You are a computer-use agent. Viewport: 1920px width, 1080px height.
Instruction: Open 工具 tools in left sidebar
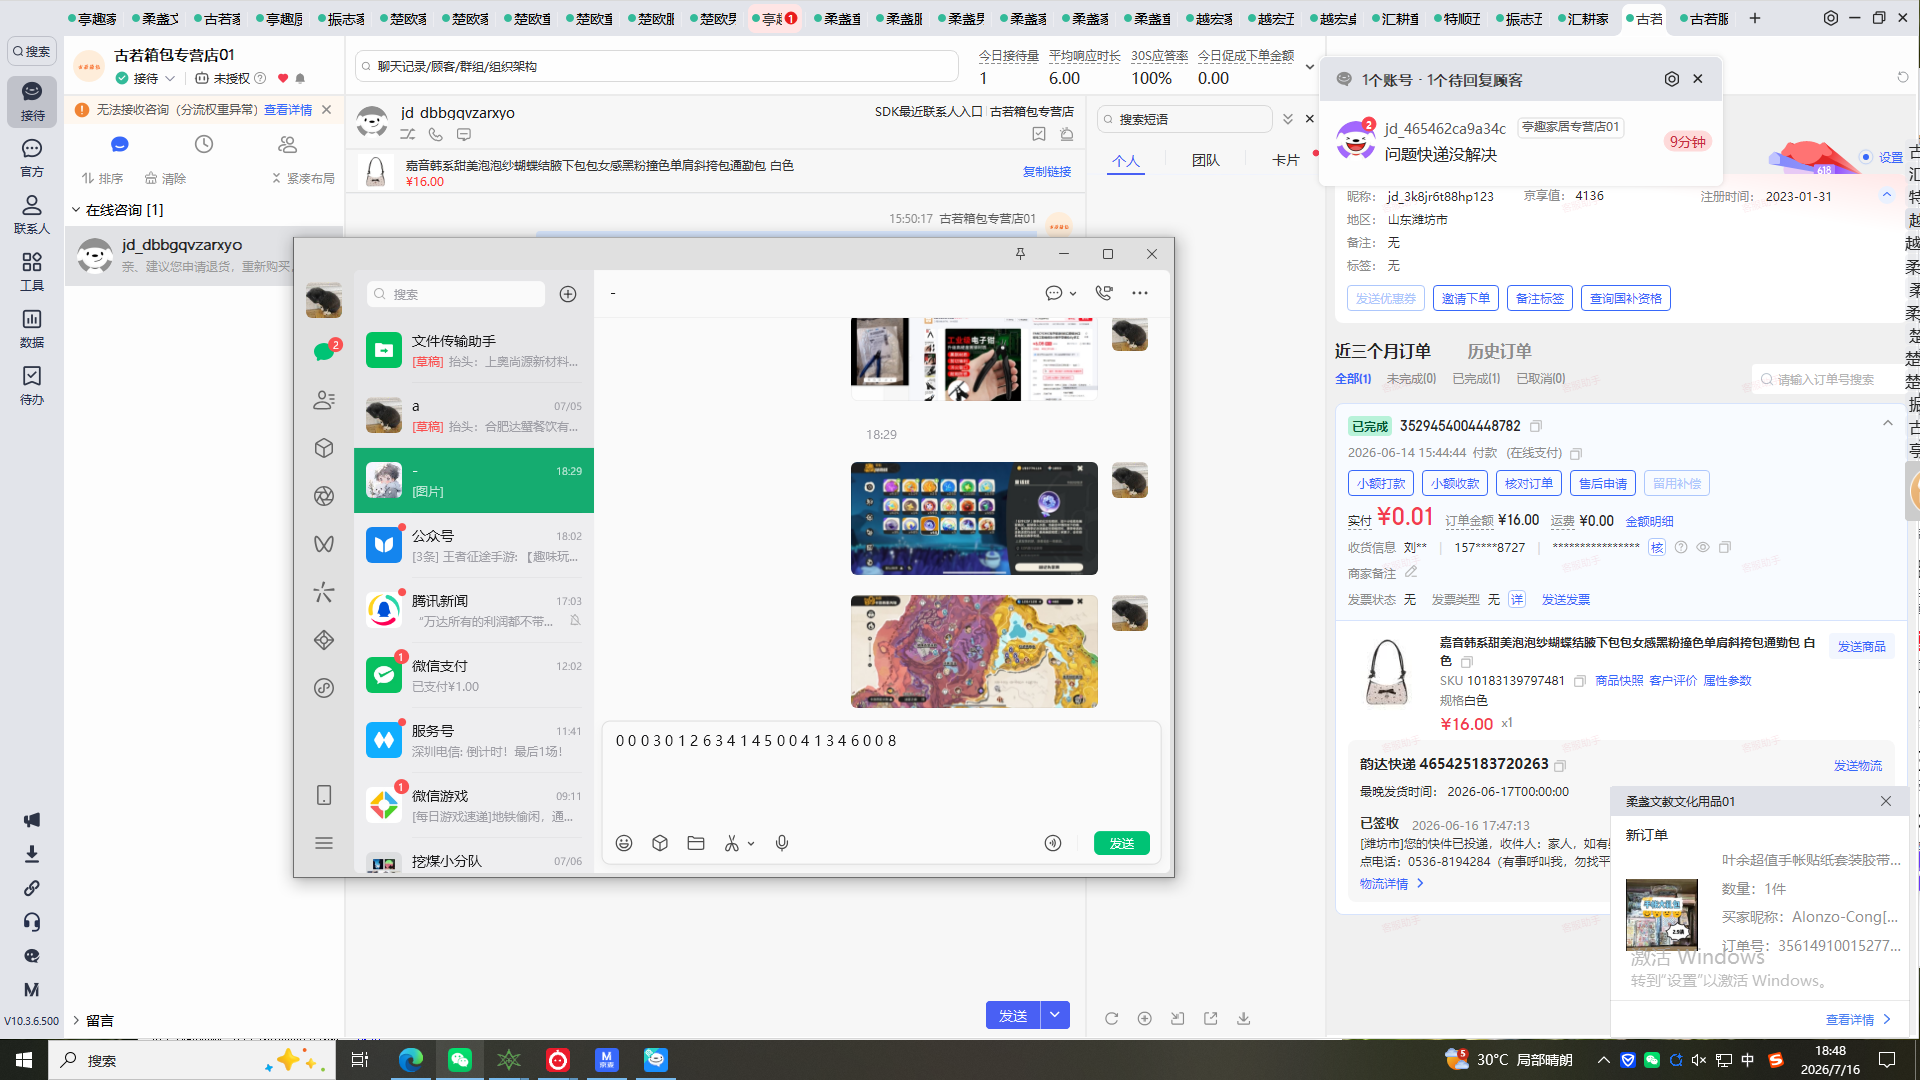pyautogui.click(x=32, y=271)
